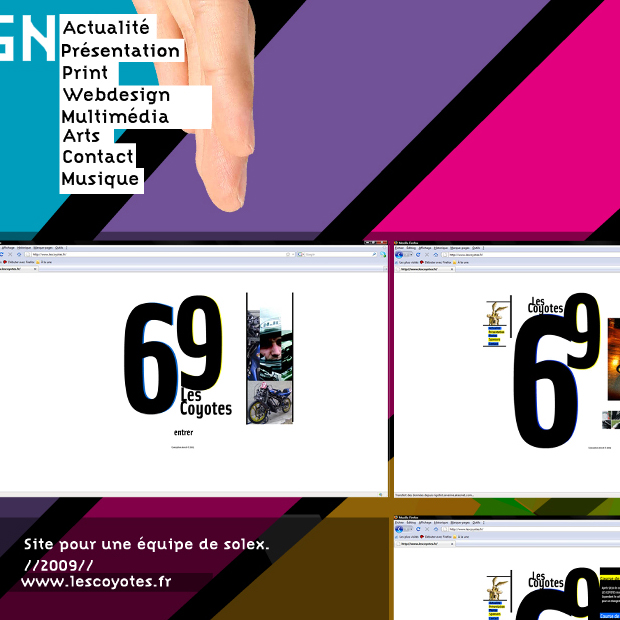
Task: Open the Musique menu item
Action: [x=100, y=179]
